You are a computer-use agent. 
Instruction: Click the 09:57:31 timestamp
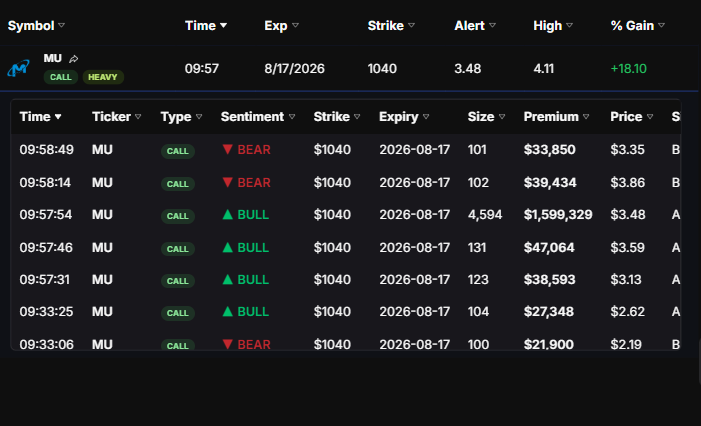coord(45,279)
